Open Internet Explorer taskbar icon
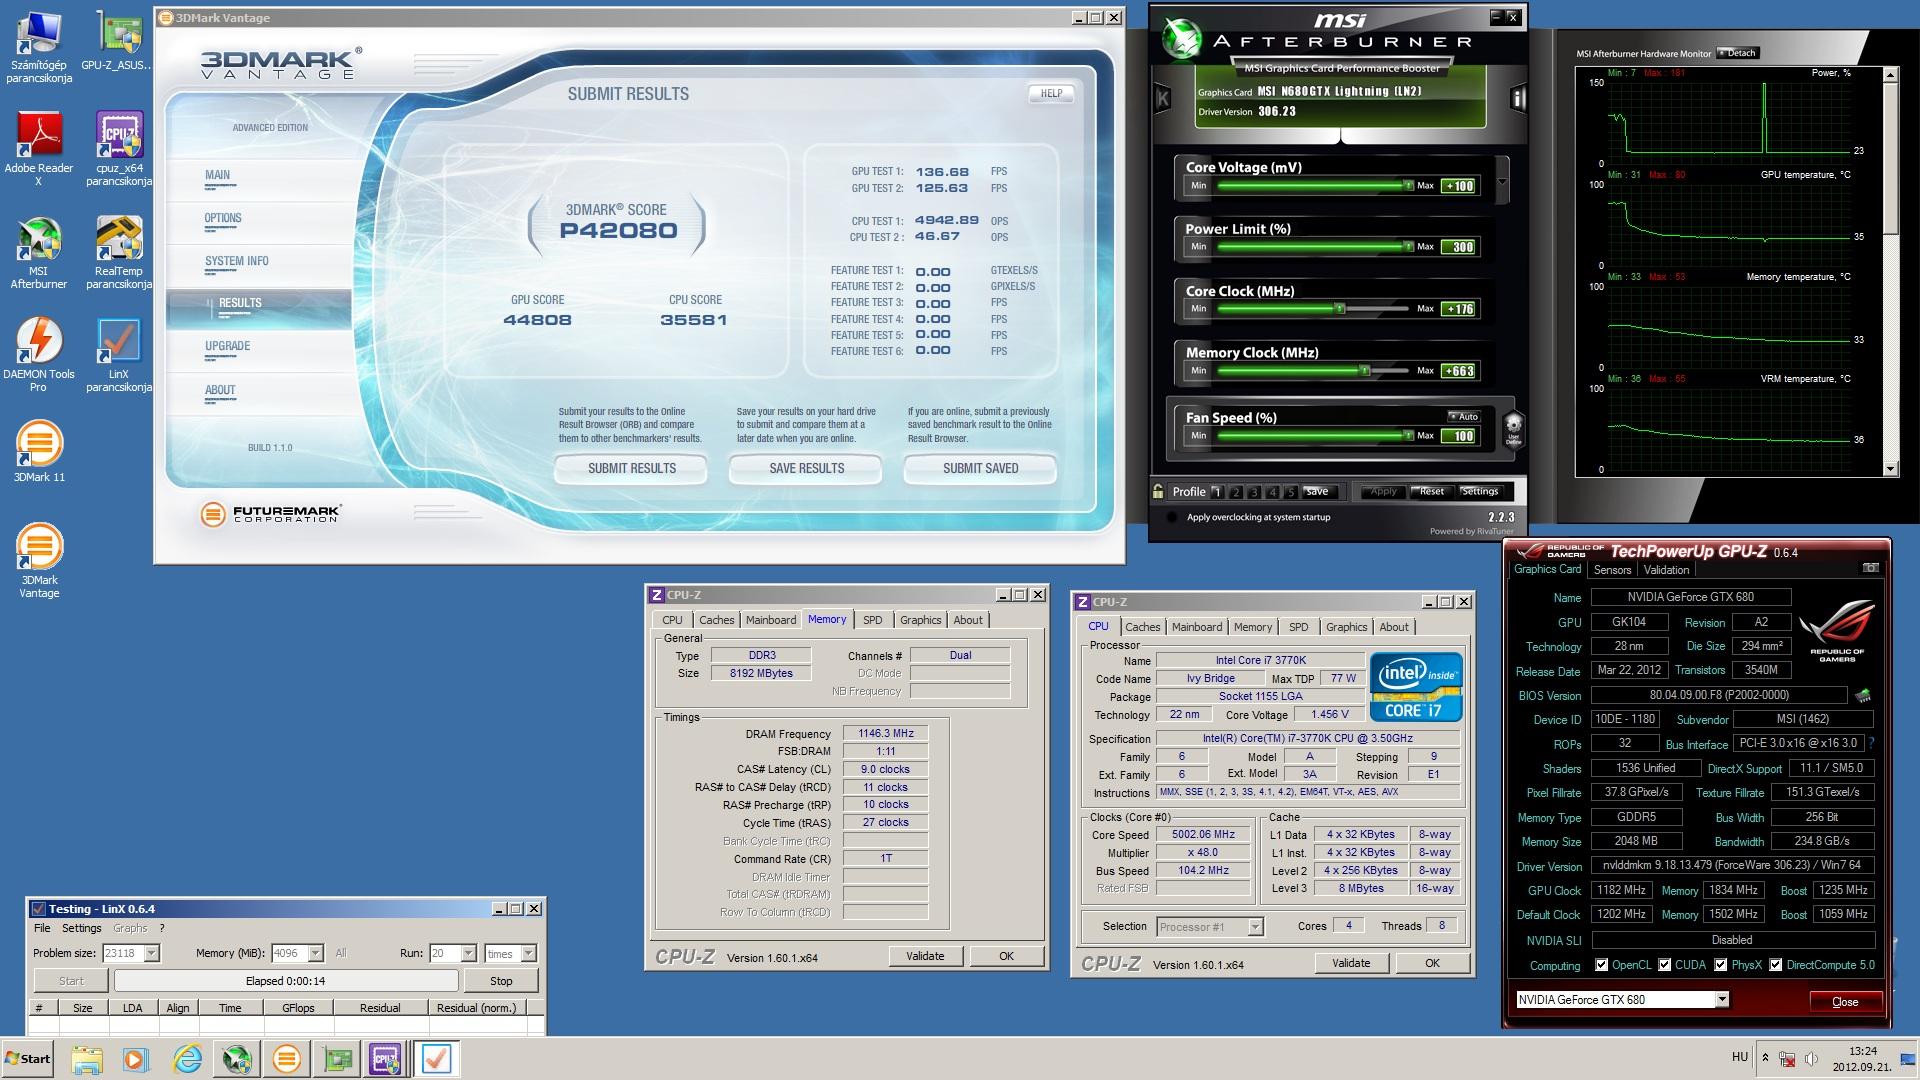The height and width of the screenshot is (1080, 1920). coord(187,1059)
